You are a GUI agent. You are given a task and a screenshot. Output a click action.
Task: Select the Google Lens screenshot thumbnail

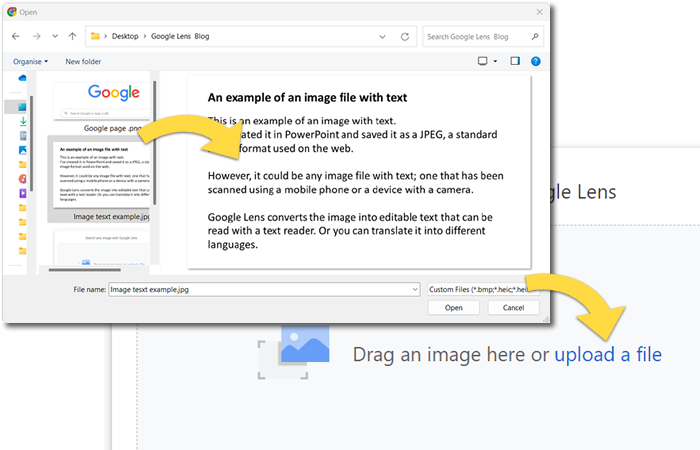pos(102,247)
